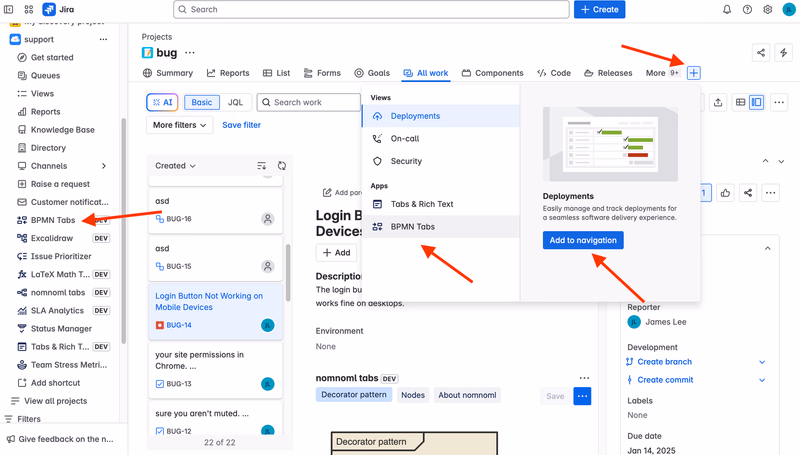Open the Reports tab in the project bar
The width and height of the screenshot is (800, 455).
pos(228,73)
